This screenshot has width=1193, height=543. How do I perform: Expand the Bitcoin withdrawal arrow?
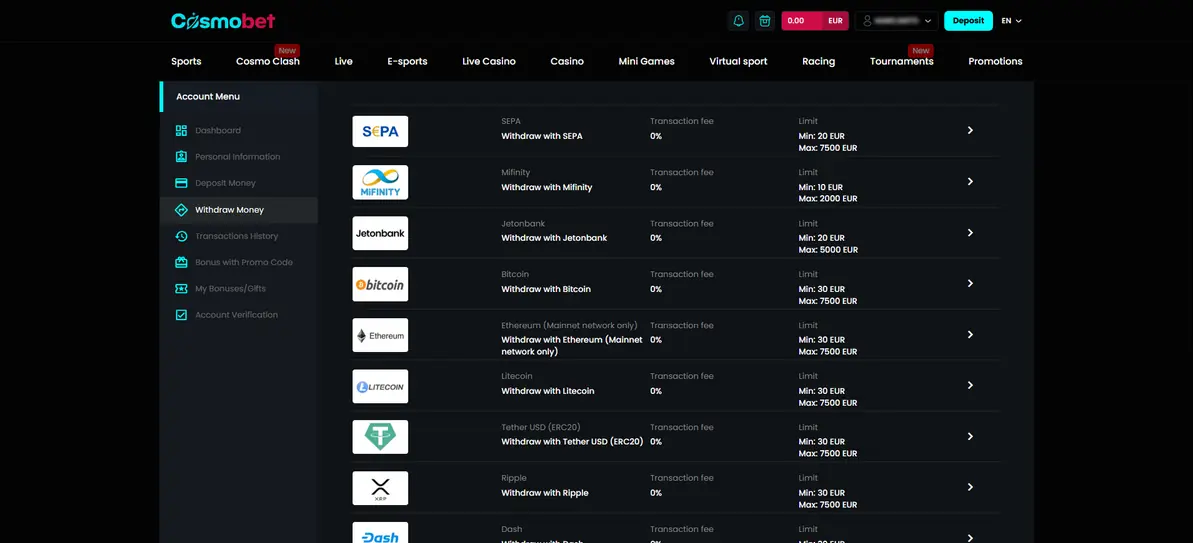click(x=970, y=283)
